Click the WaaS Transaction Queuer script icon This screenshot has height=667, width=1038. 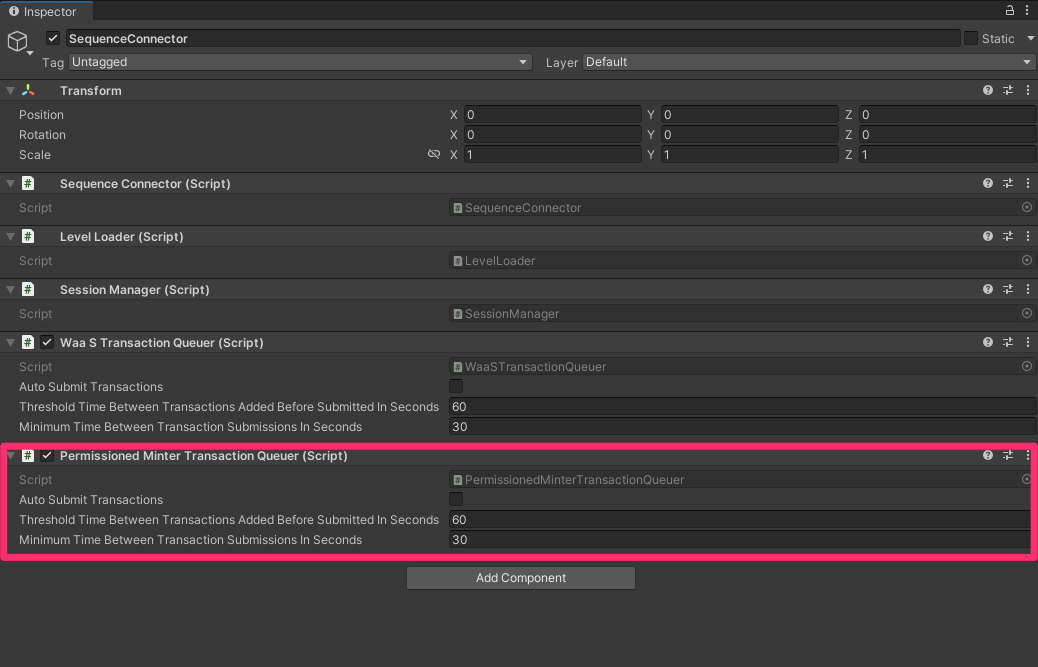(27, 342)
